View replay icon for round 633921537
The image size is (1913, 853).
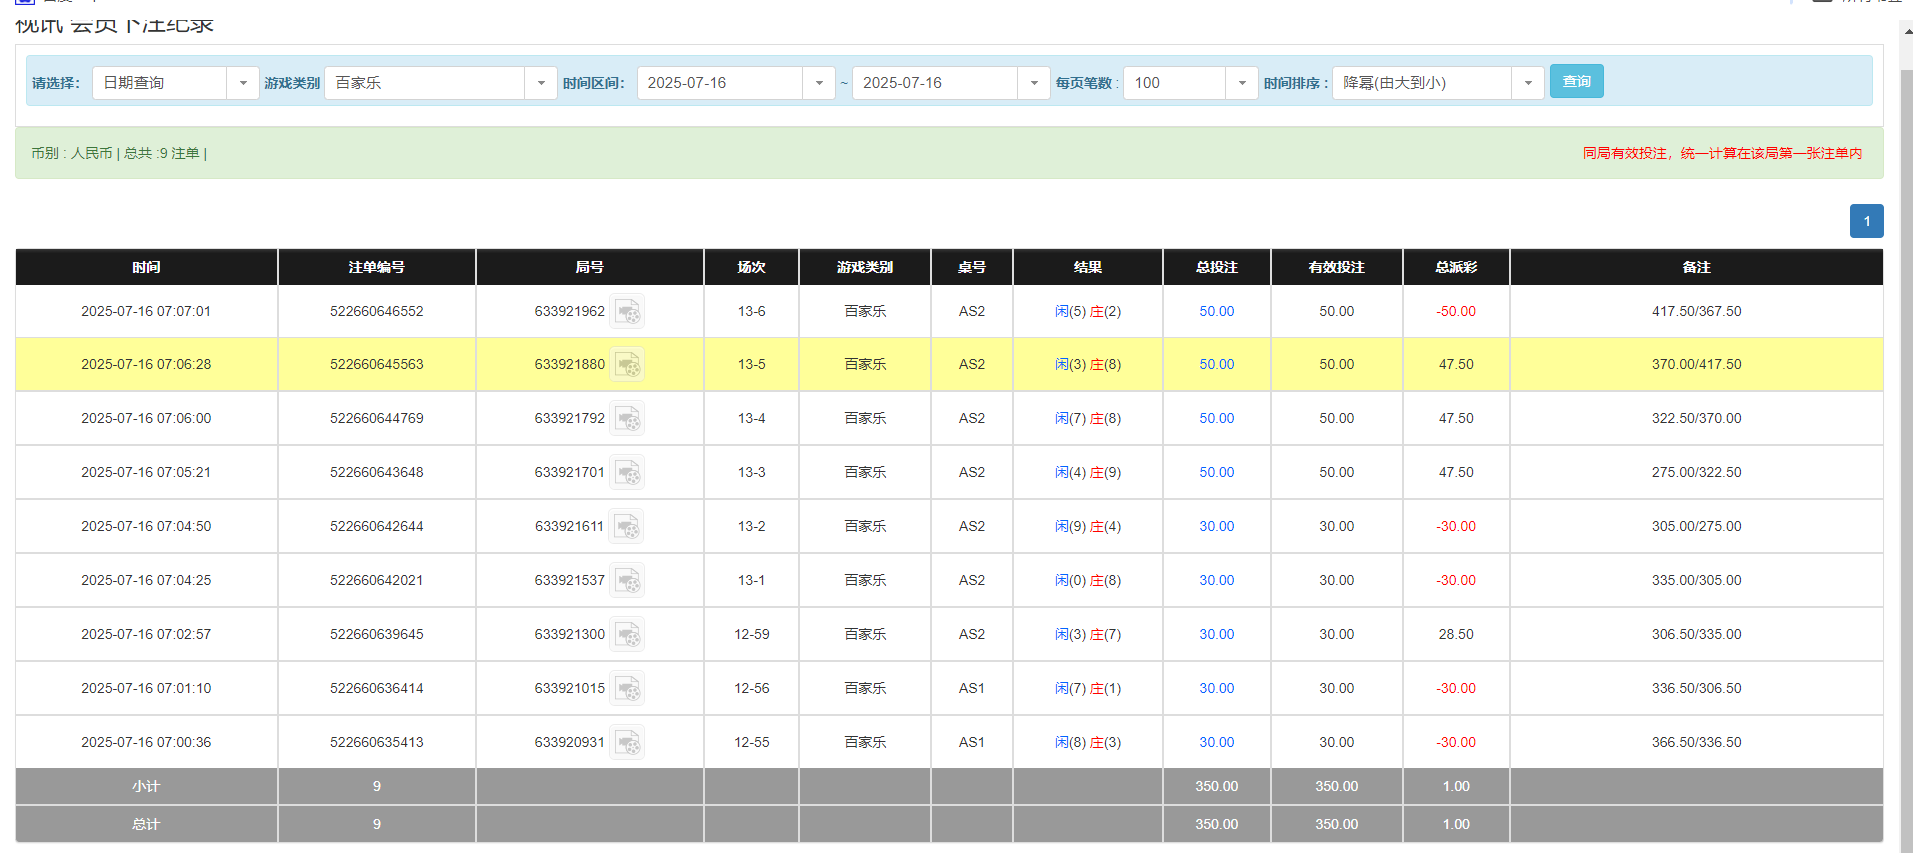[x=627, y=581]
